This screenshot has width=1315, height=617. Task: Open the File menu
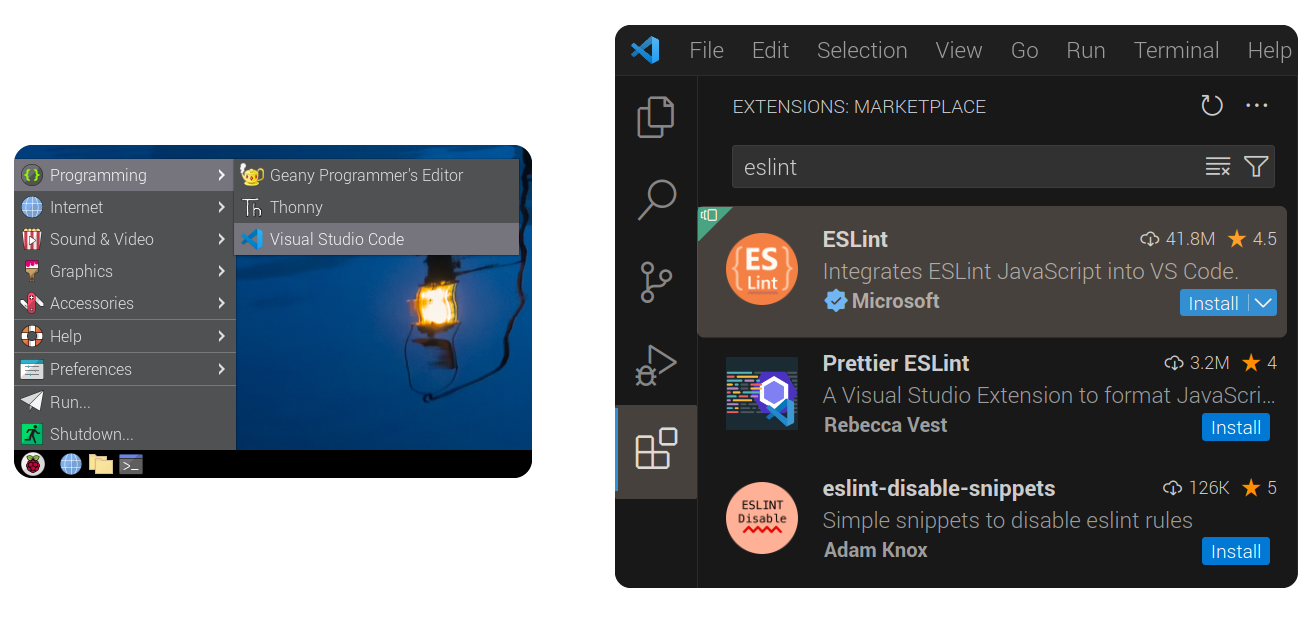(706, 50)
